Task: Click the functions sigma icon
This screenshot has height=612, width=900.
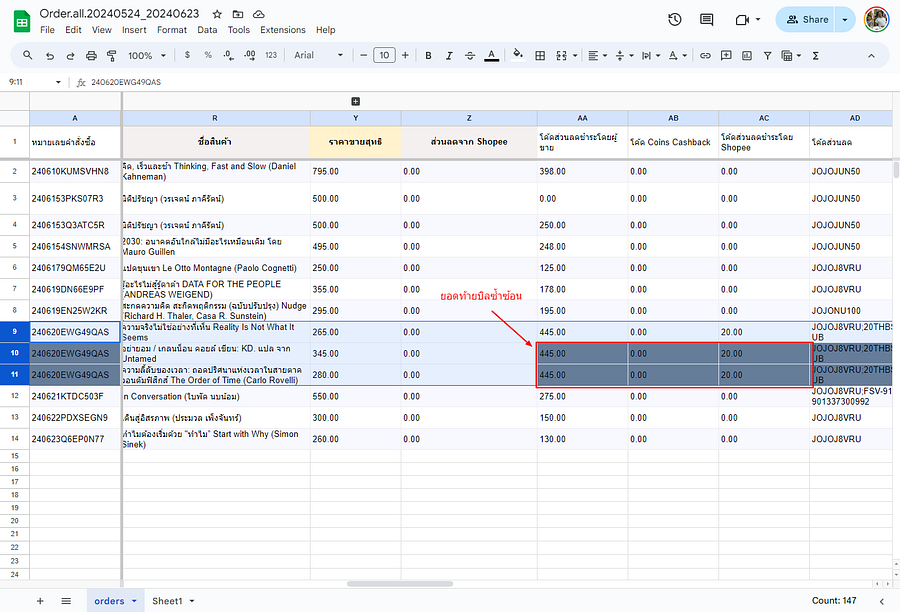Action: click(x=815, y=55)
